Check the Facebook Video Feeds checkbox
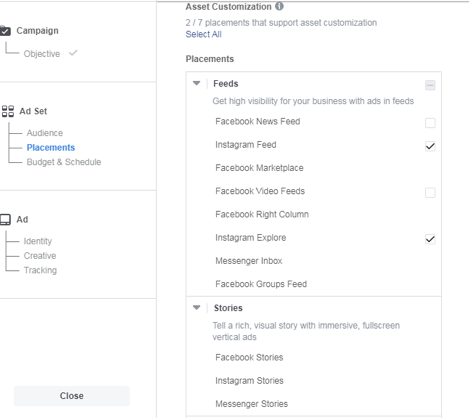The image size is (469, 418). click(x=430, y=192)
